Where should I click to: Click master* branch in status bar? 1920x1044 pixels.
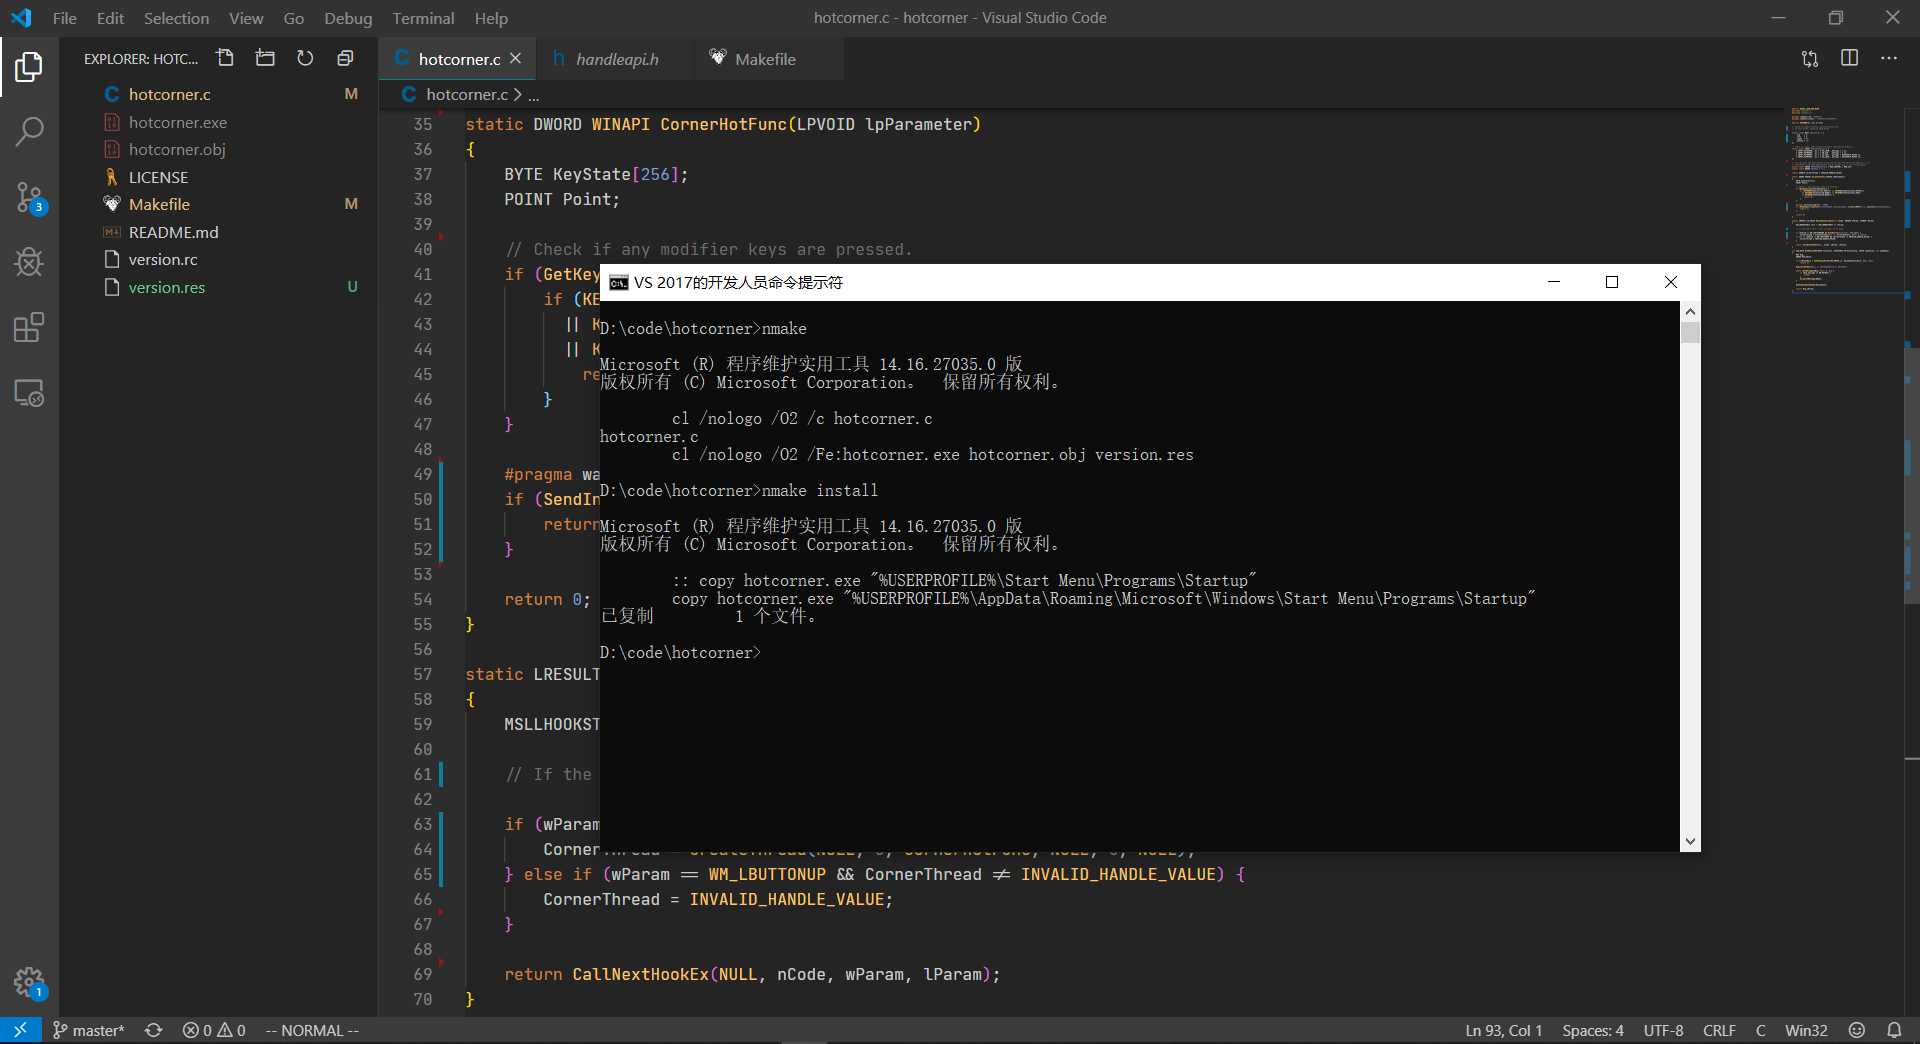pyautogui.click(x=88, y=1030)
